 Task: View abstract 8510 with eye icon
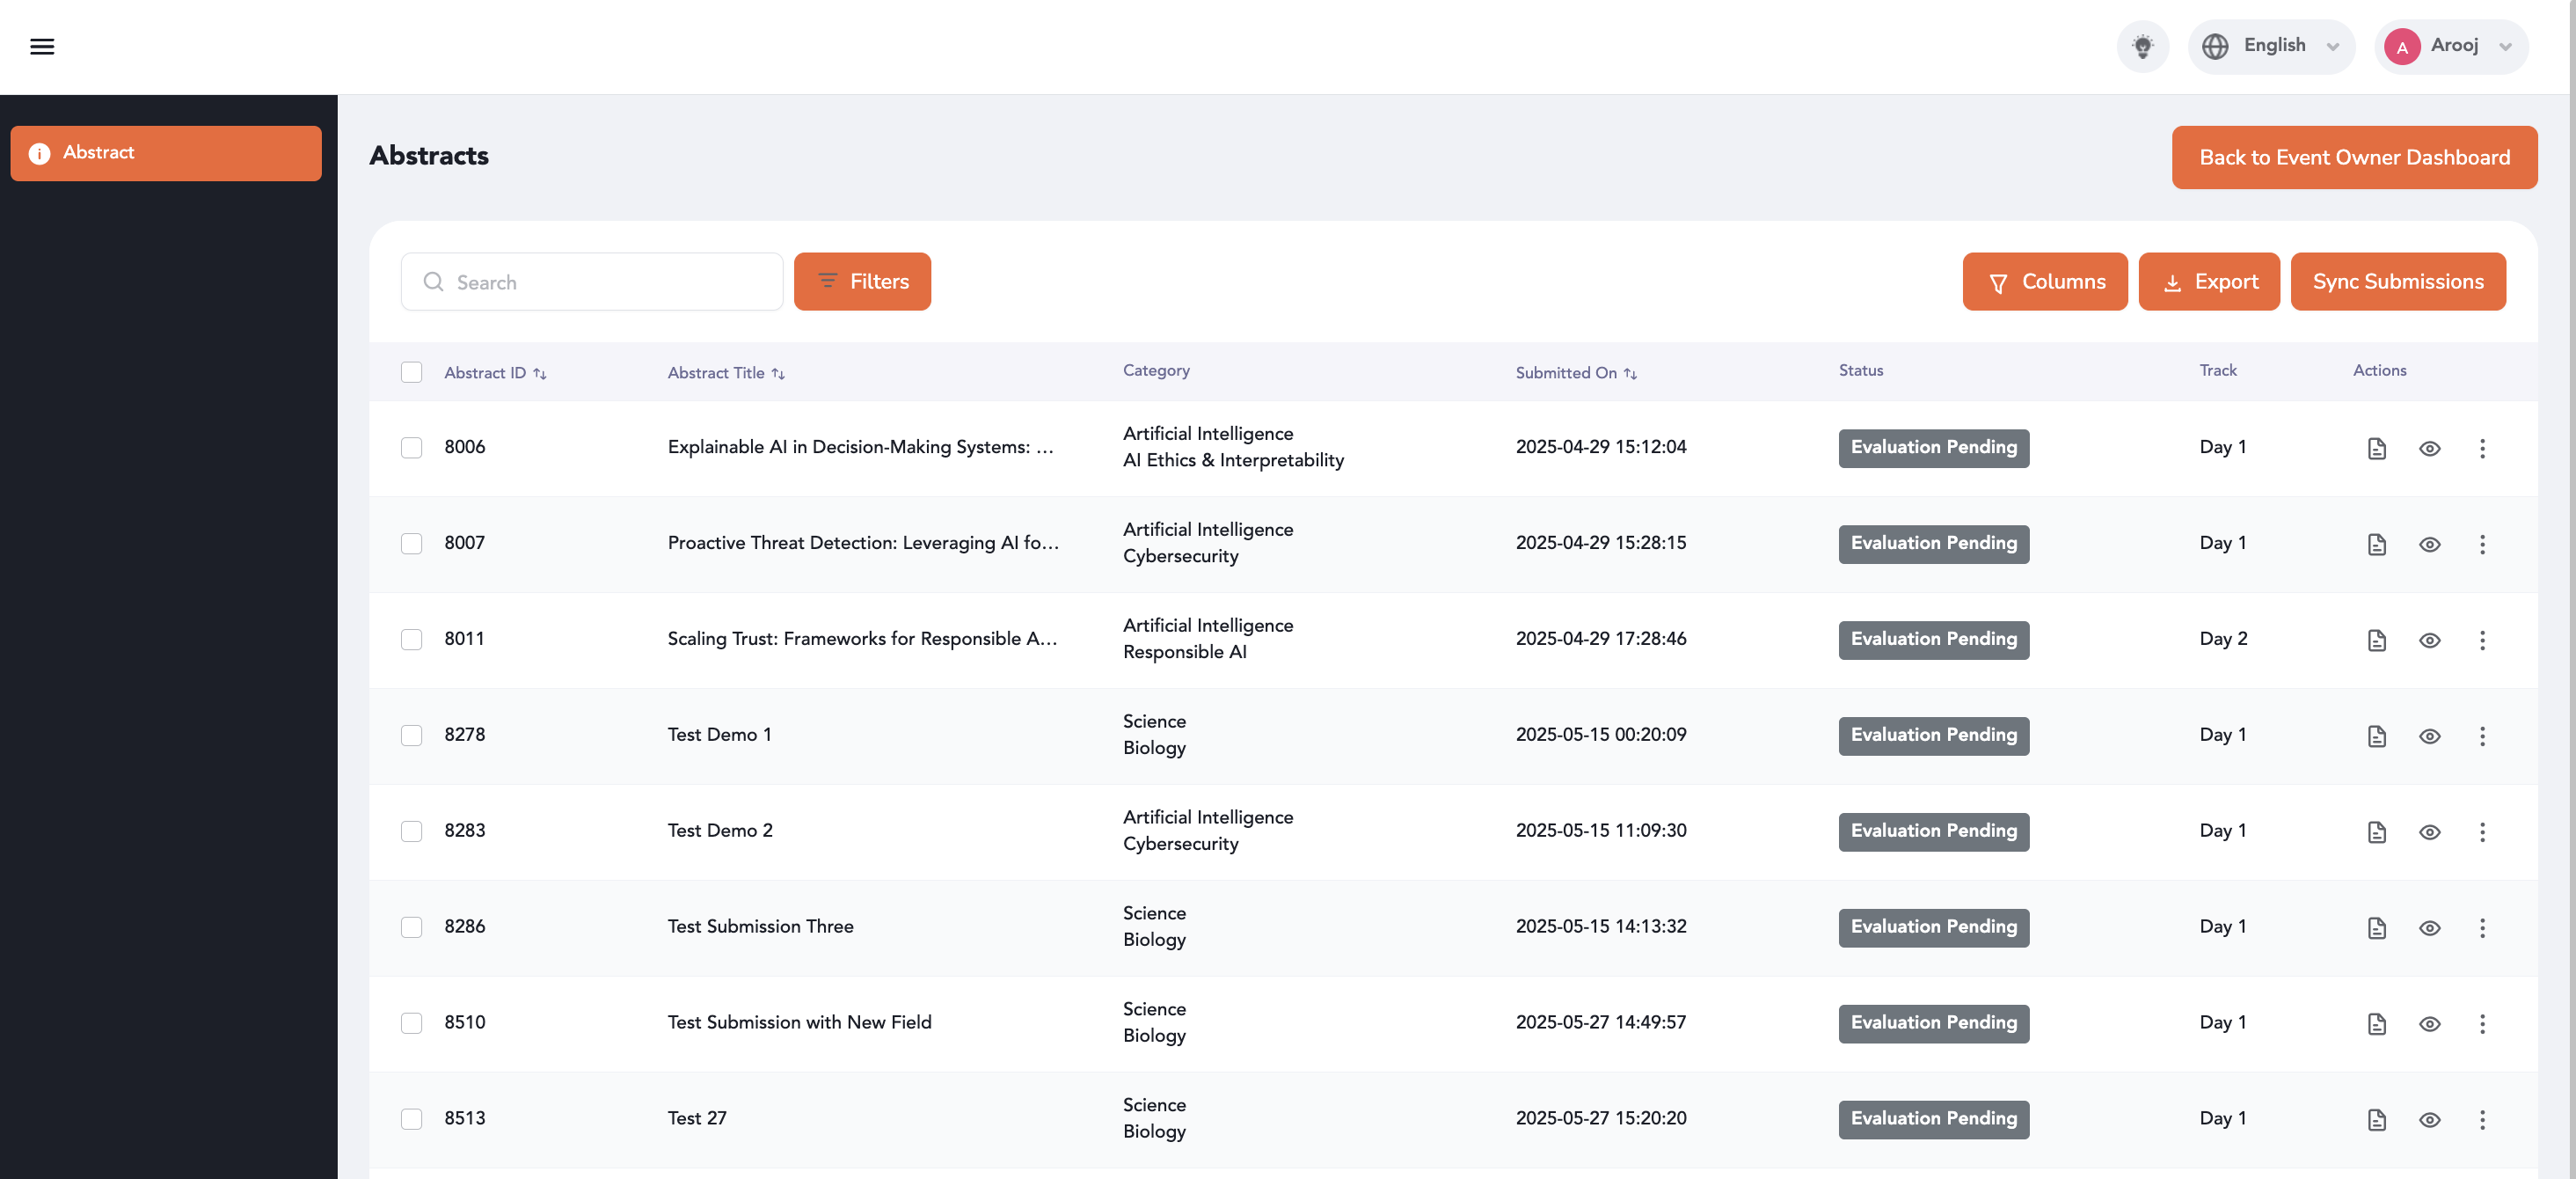pyautogui.click(x=2429, y=1025)
